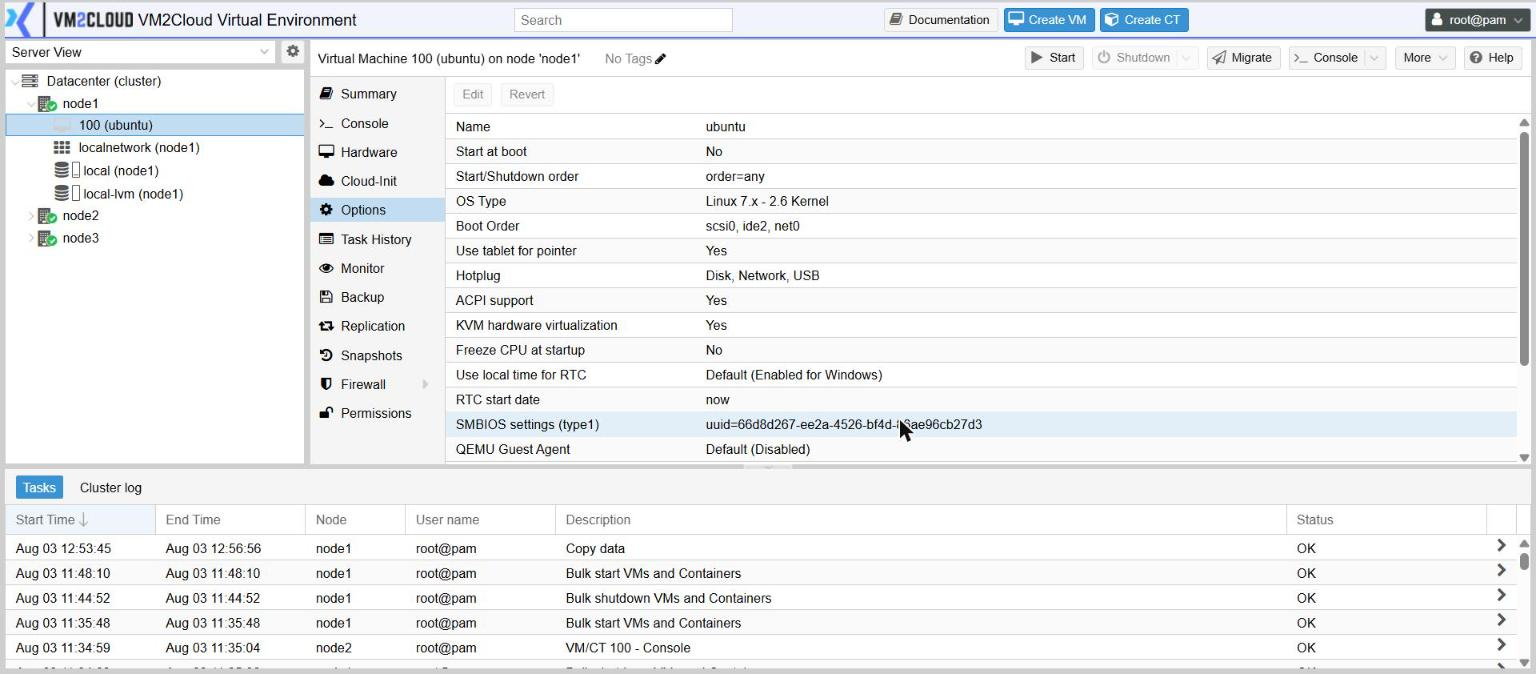Screen dimensions: 1536x674
Task: Click the Status column header
Action: [x=1386, y=519]
